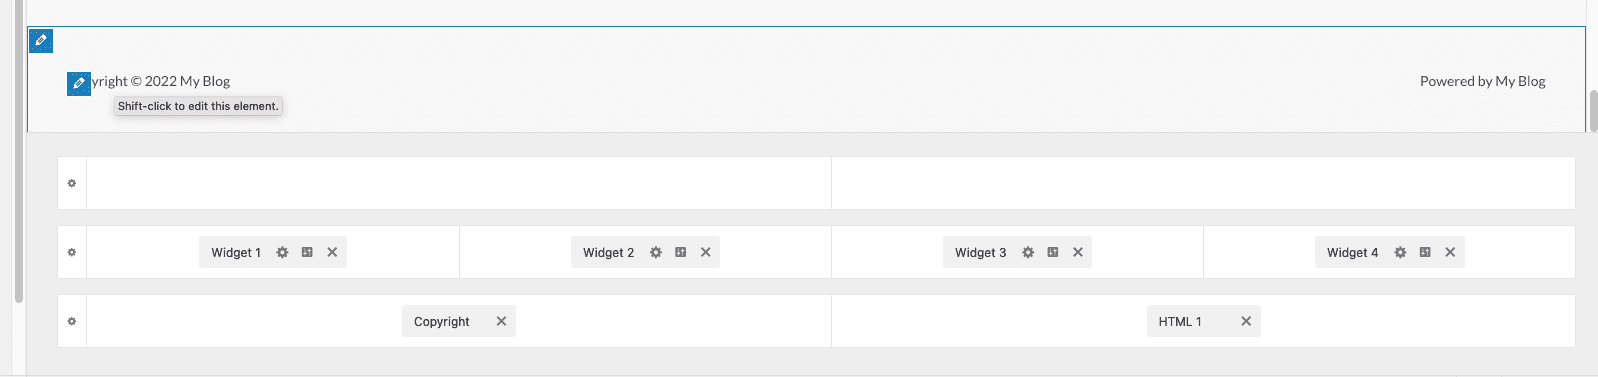
Task: Open settings gear for the Copyright row
Action: pyautogui.click(x=72, y=321)
